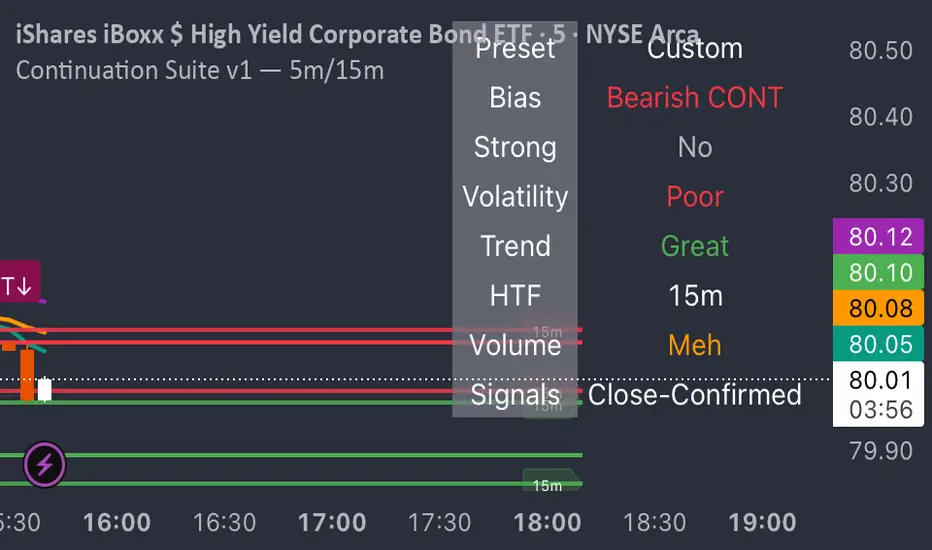Click the 80.50 price scale level
Screen dimensions: 932x550
(x=880, y=51)
